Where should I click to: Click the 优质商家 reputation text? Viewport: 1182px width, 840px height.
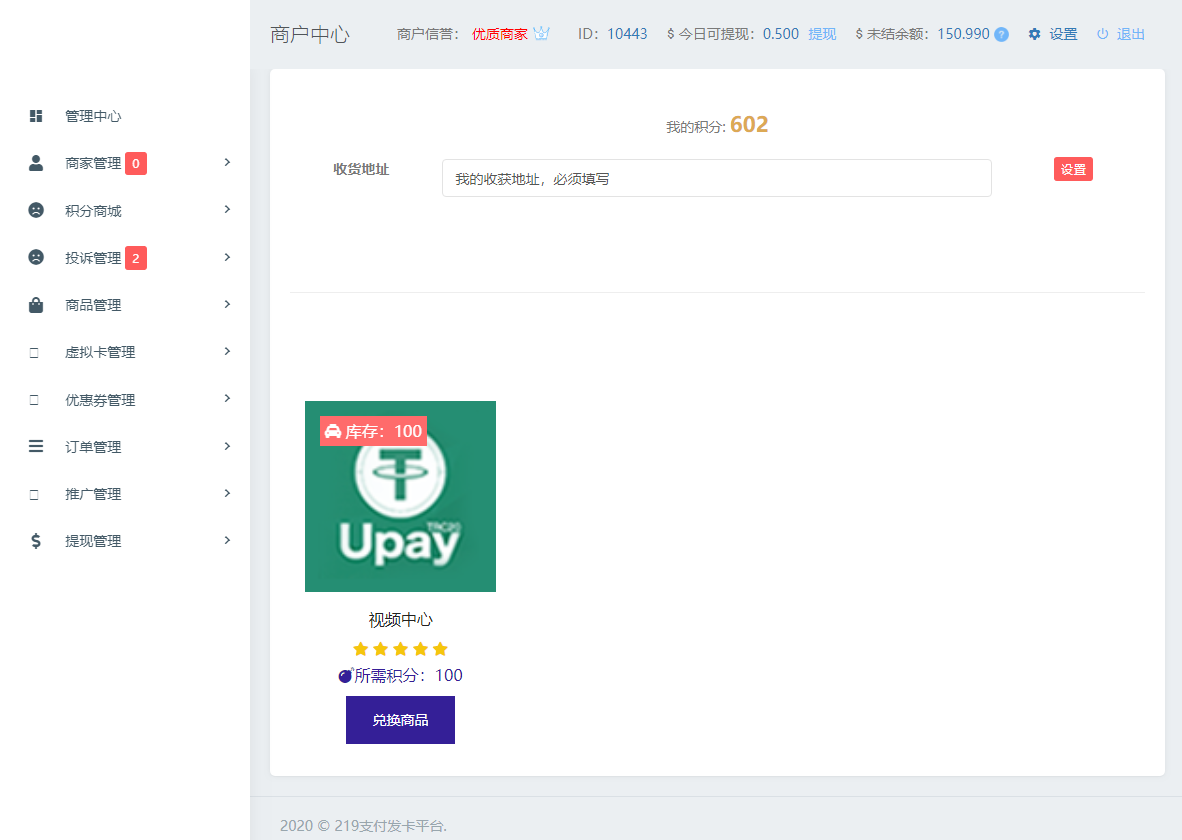click(x=500, y=34)
